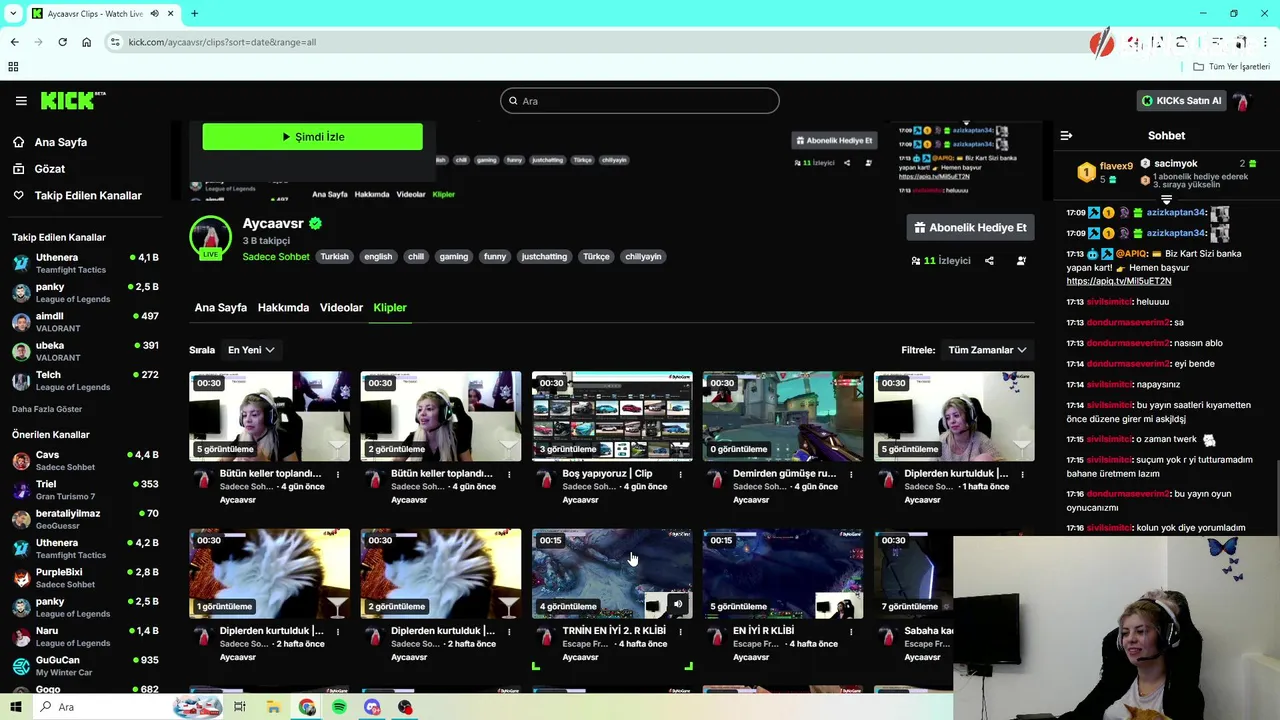The width and height of the screenshot is (1280, 720).
Task: Reload the page with browser refresh icon
Action: coord(62,42)
